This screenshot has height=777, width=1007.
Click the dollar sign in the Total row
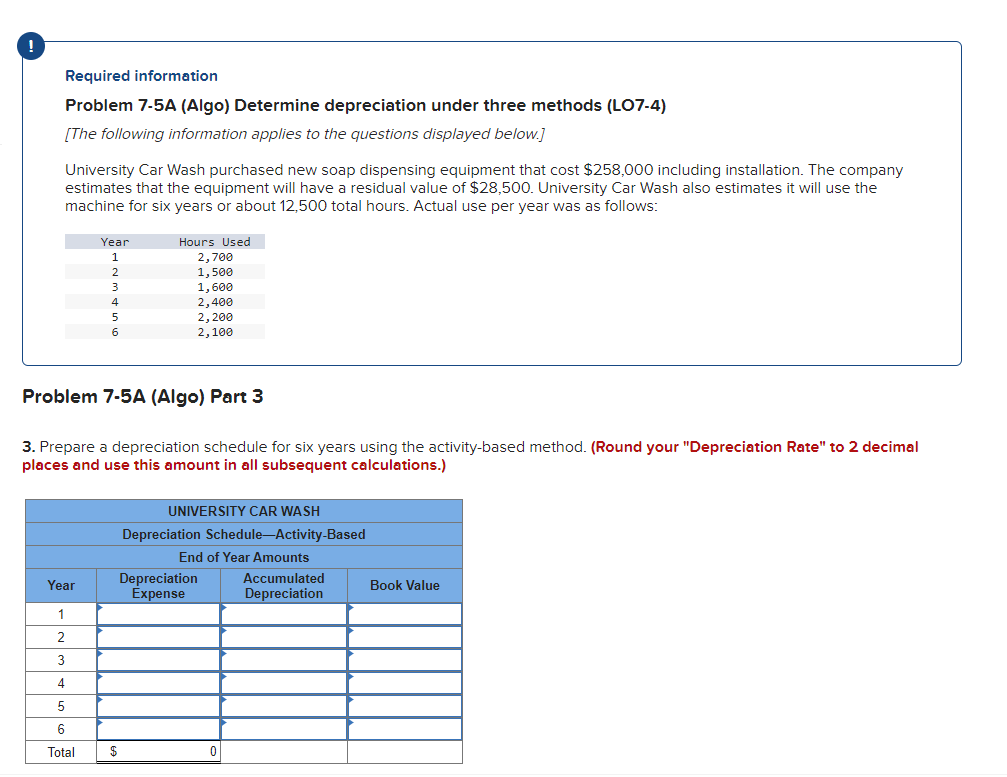pos(114,751)
